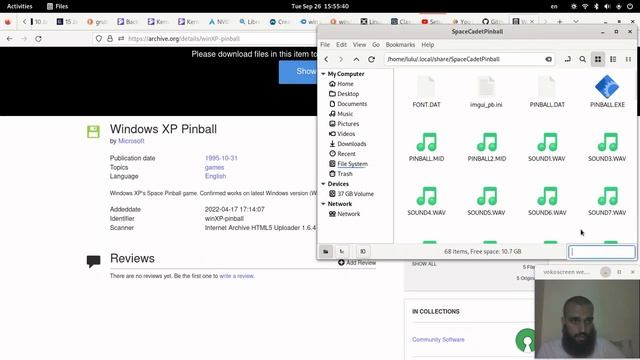The width and height of the screenshot is (640, 360).
Task: Collapse the Devices section
Action: pos(323,184)
